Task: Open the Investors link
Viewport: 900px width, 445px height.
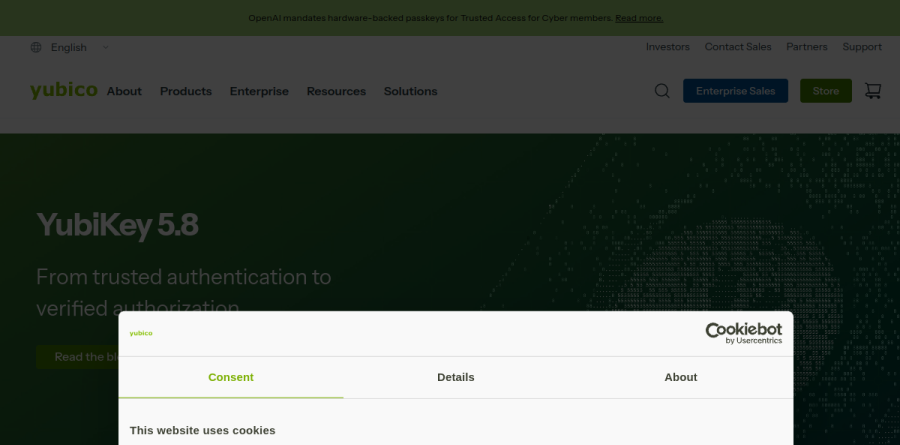Action: click(668, 47)
